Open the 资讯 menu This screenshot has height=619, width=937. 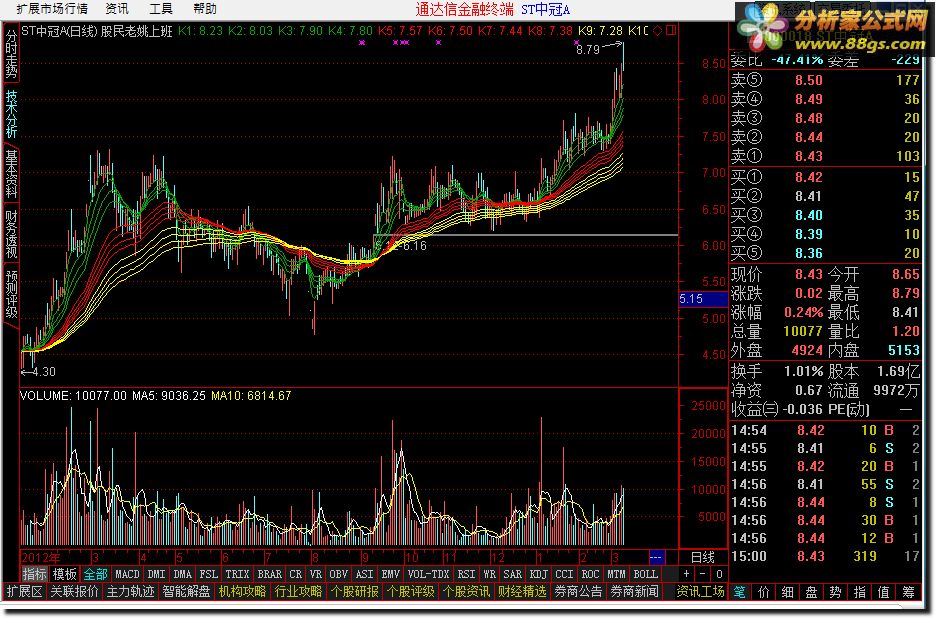coord(117,8)
